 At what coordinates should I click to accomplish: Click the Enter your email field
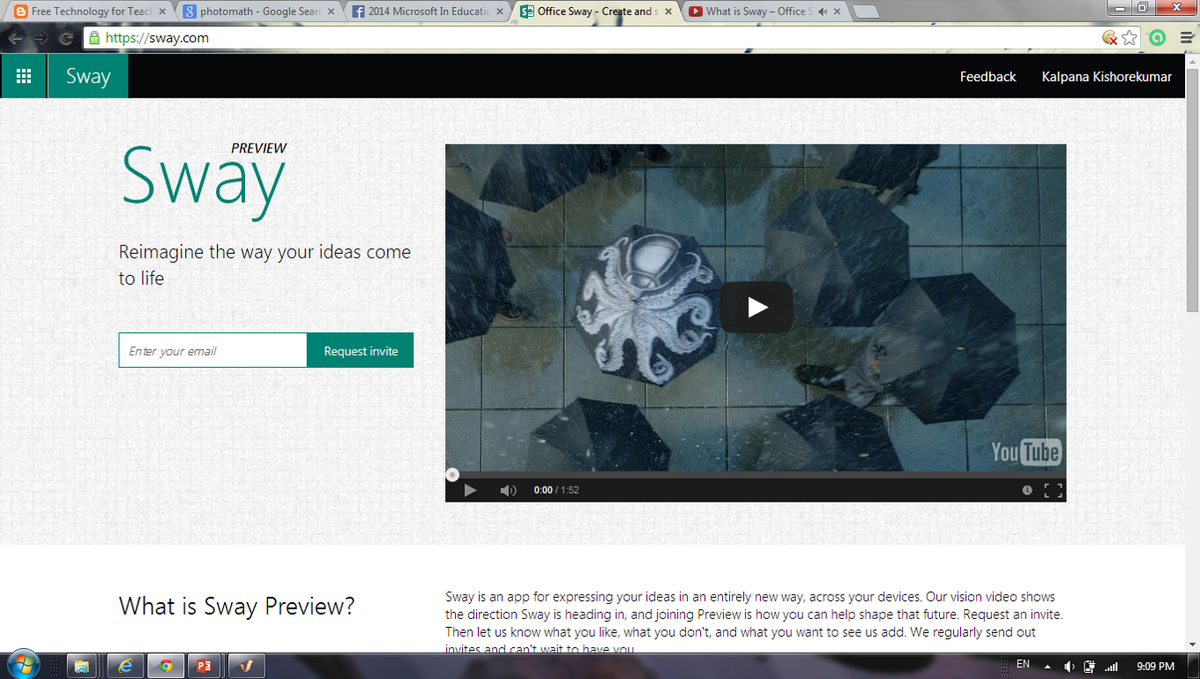click(x=213, y=351)
